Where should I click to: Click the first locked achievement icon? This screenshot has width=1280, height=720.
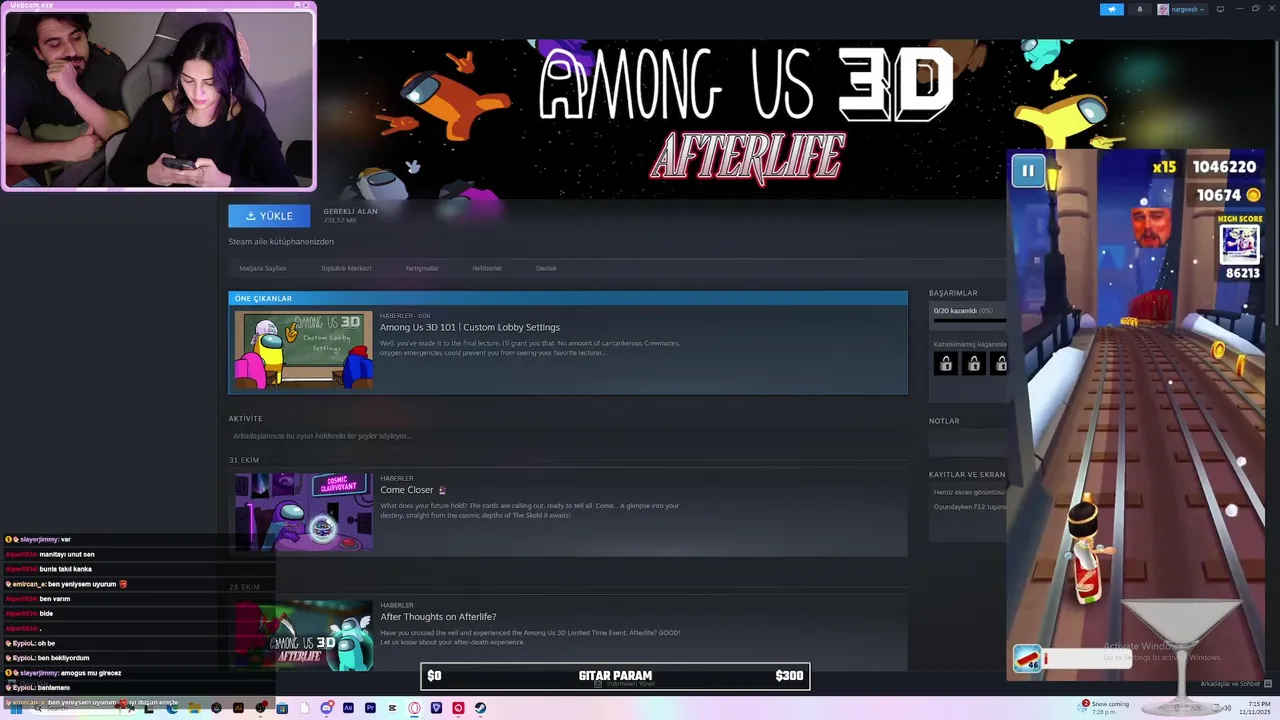click(946, 364)
